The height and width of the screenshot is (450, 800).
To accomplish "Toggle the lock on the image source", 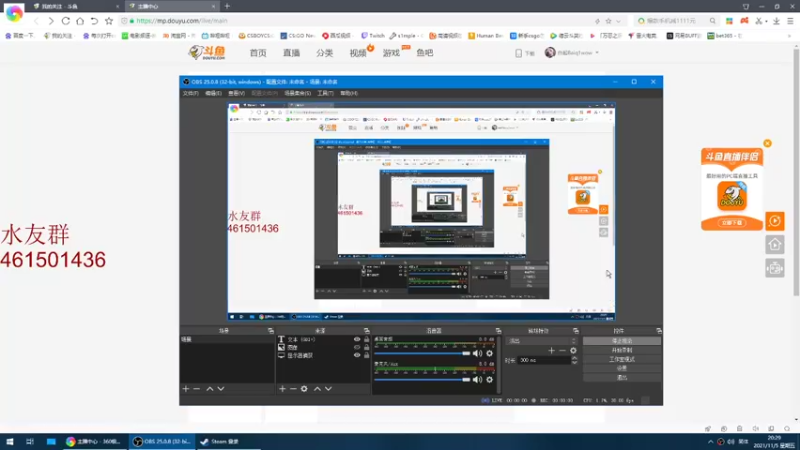I will (x=366, y=347).
